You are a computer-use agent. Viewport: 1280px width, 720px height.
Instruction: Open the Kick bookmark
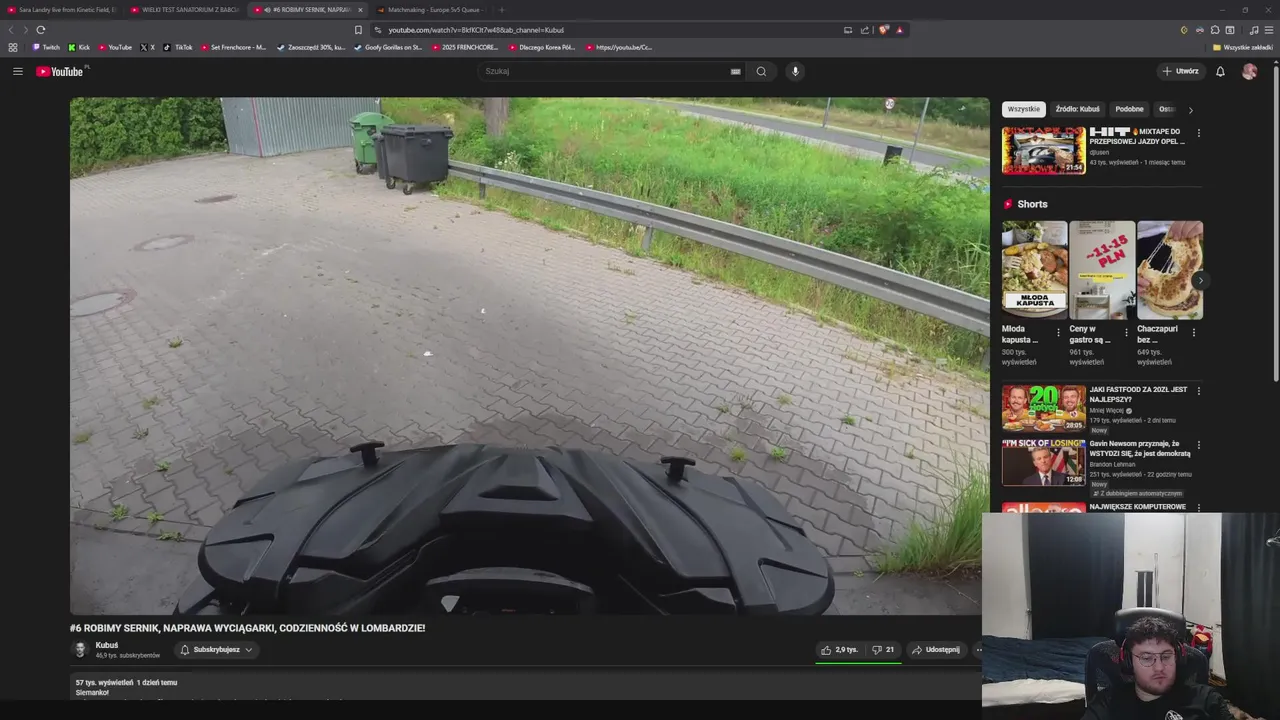[x=79, y=47]
